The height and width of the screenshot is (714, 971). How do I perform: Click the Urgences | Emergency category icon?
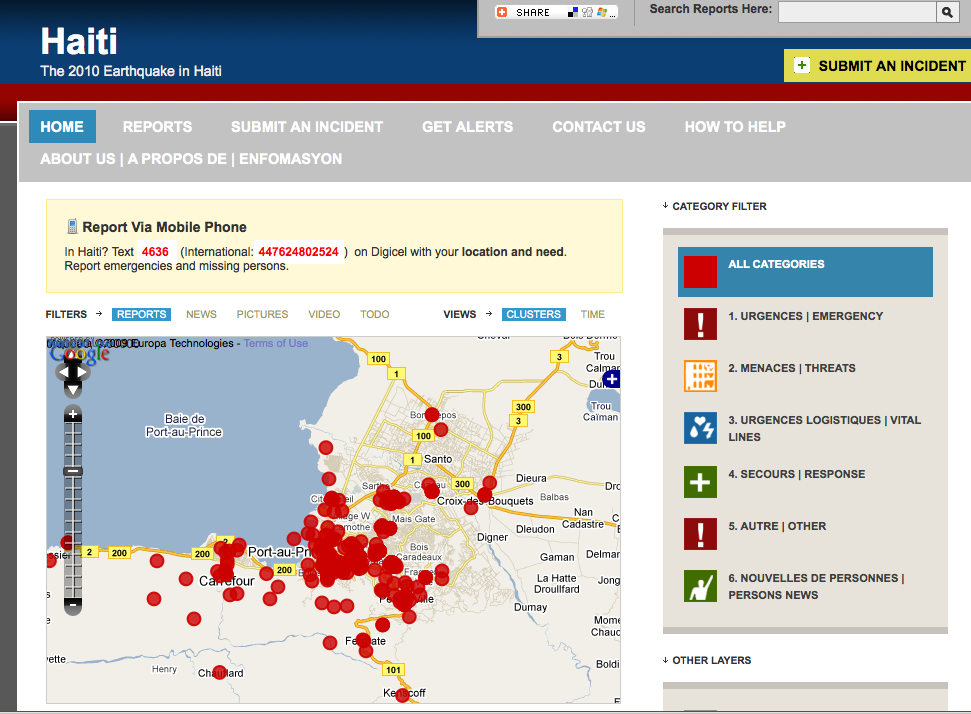coord(700,324)
